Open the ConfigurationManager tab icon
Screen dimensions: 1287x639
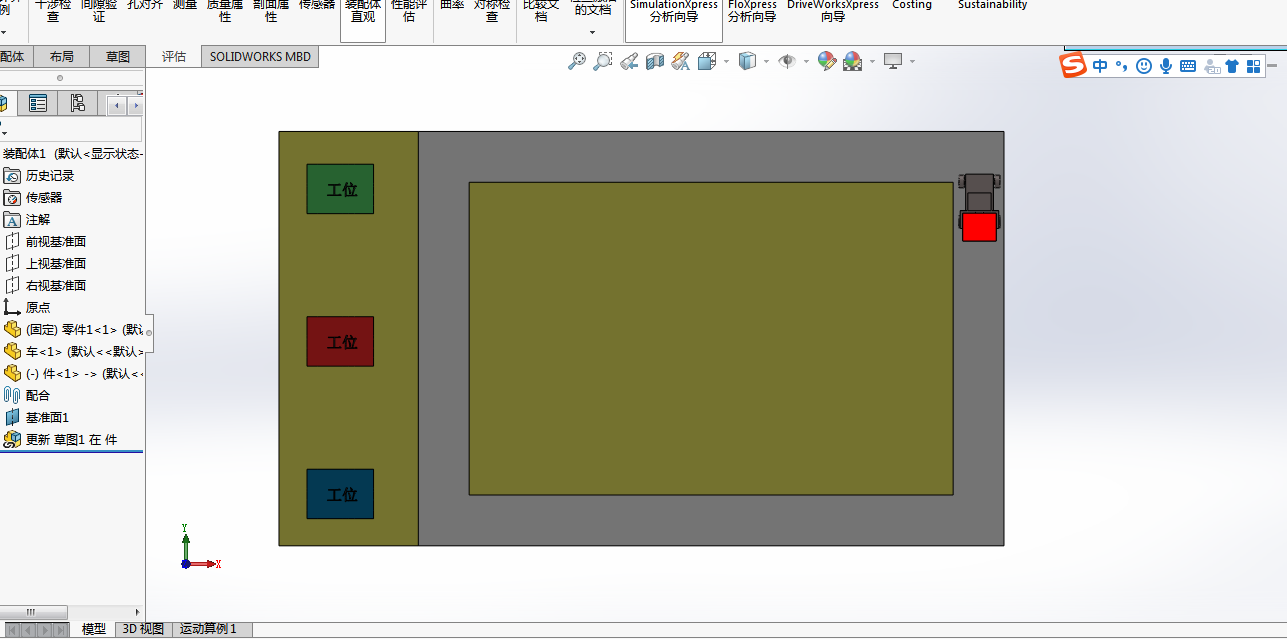[77, 103]
